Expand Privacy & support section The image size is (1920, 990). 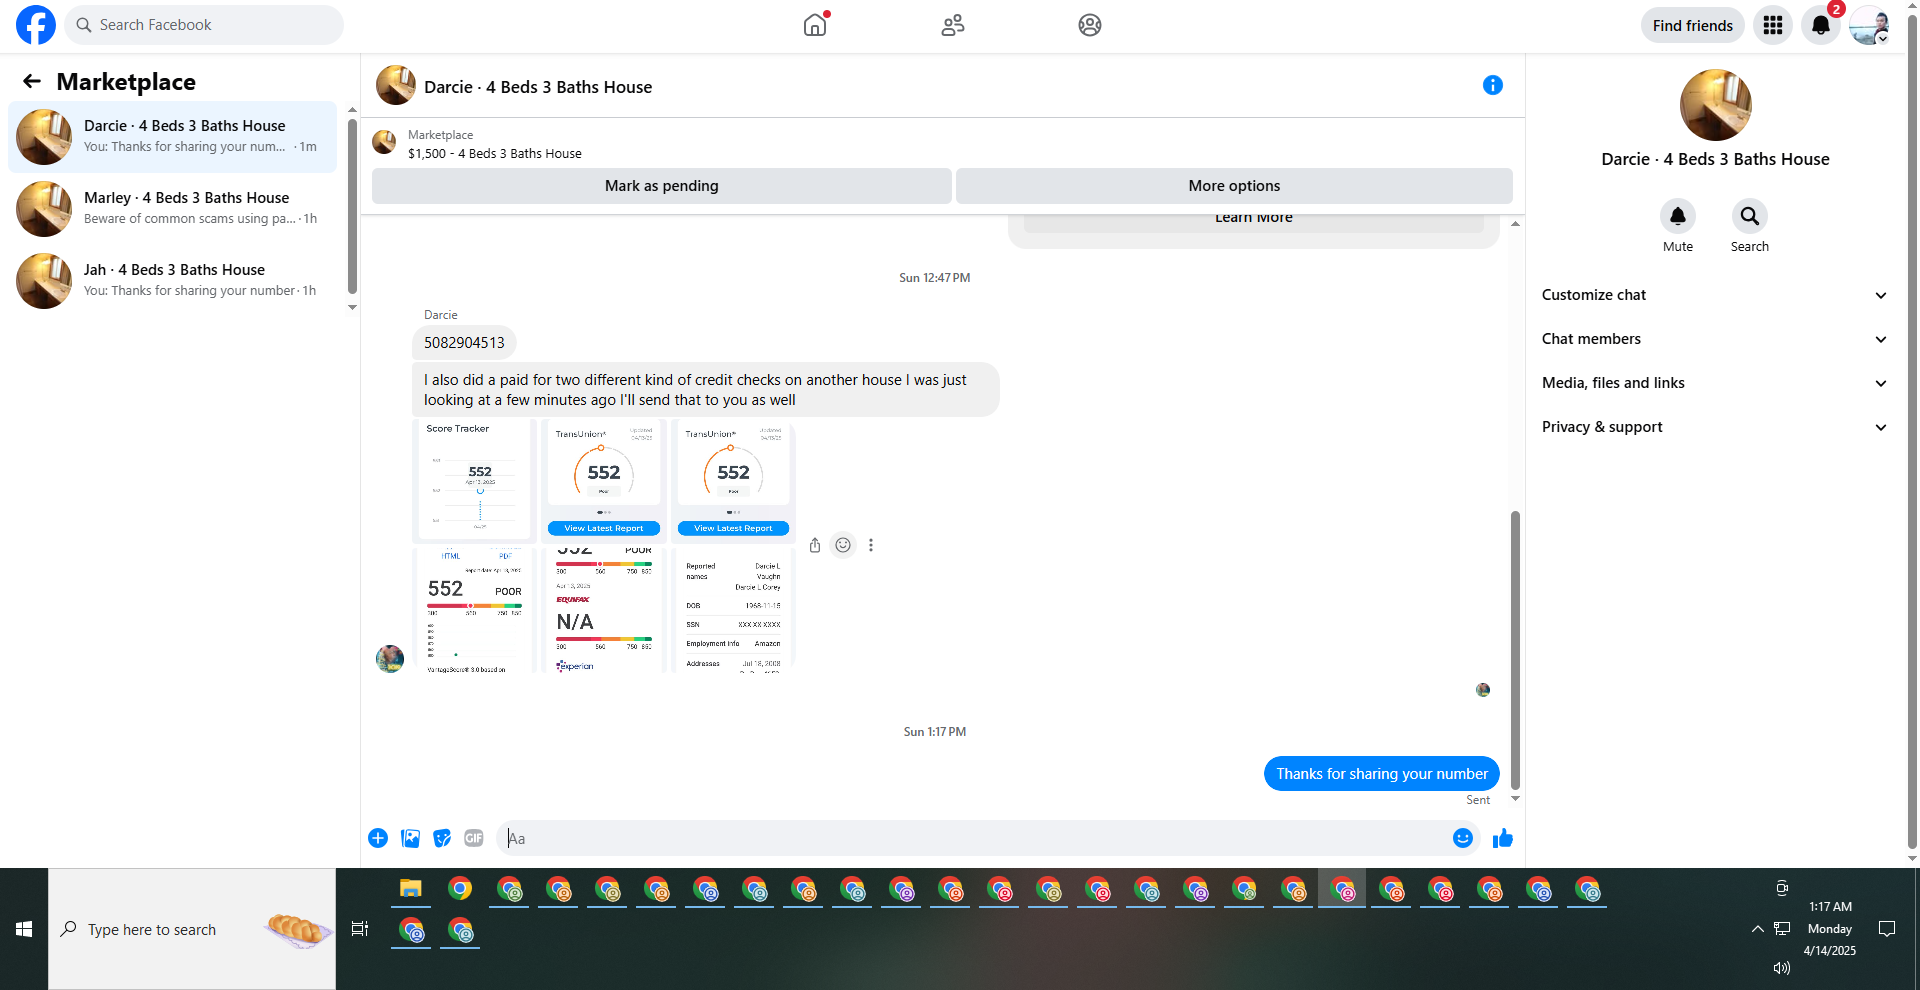[x=1715, y=427]
